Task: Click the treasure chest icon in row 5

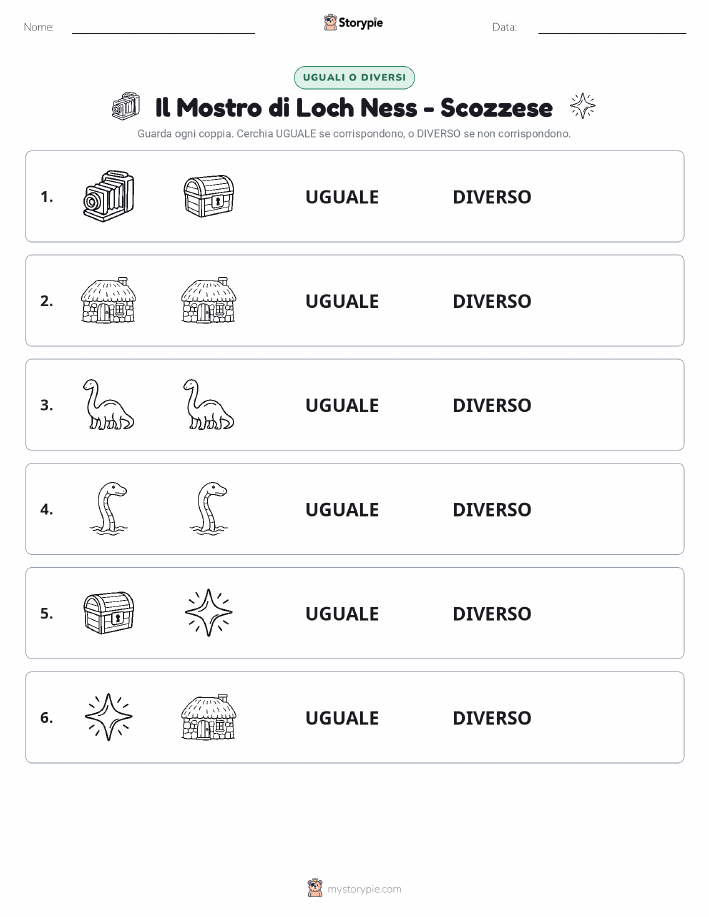Action: point(108,612)
